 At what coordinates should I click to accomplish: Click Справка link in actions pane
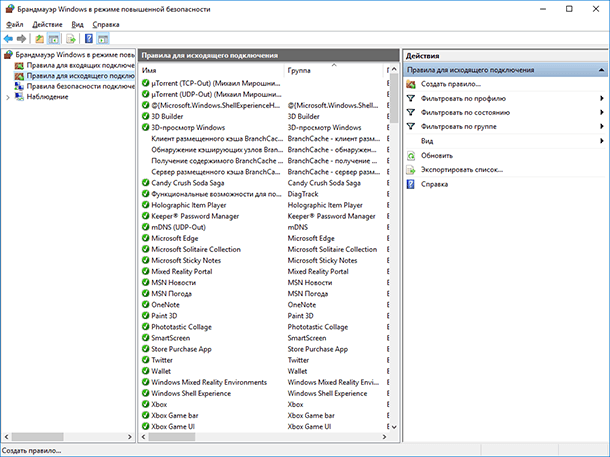(x=434, y=184)
